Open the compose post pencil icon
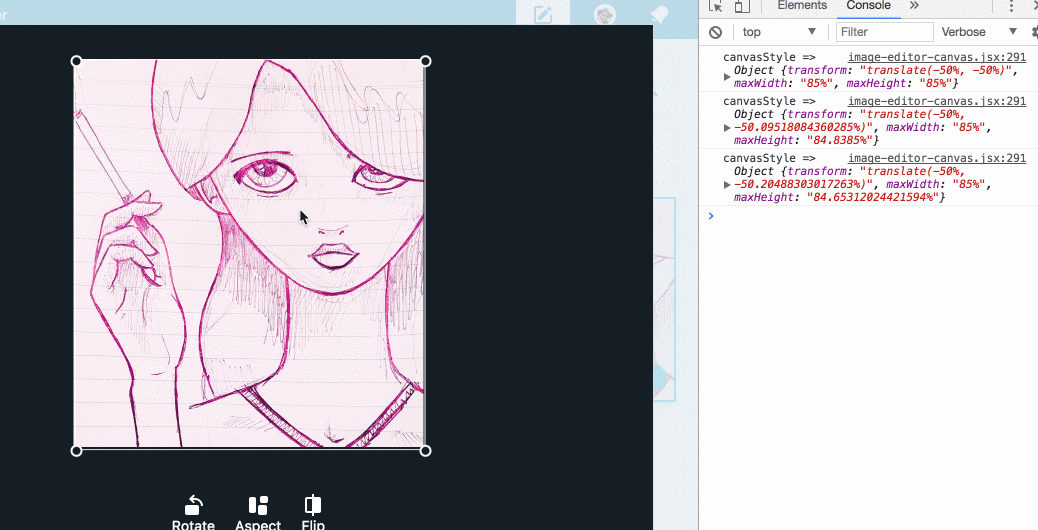Screen dimensions: 1038x530 coord(543,15)
